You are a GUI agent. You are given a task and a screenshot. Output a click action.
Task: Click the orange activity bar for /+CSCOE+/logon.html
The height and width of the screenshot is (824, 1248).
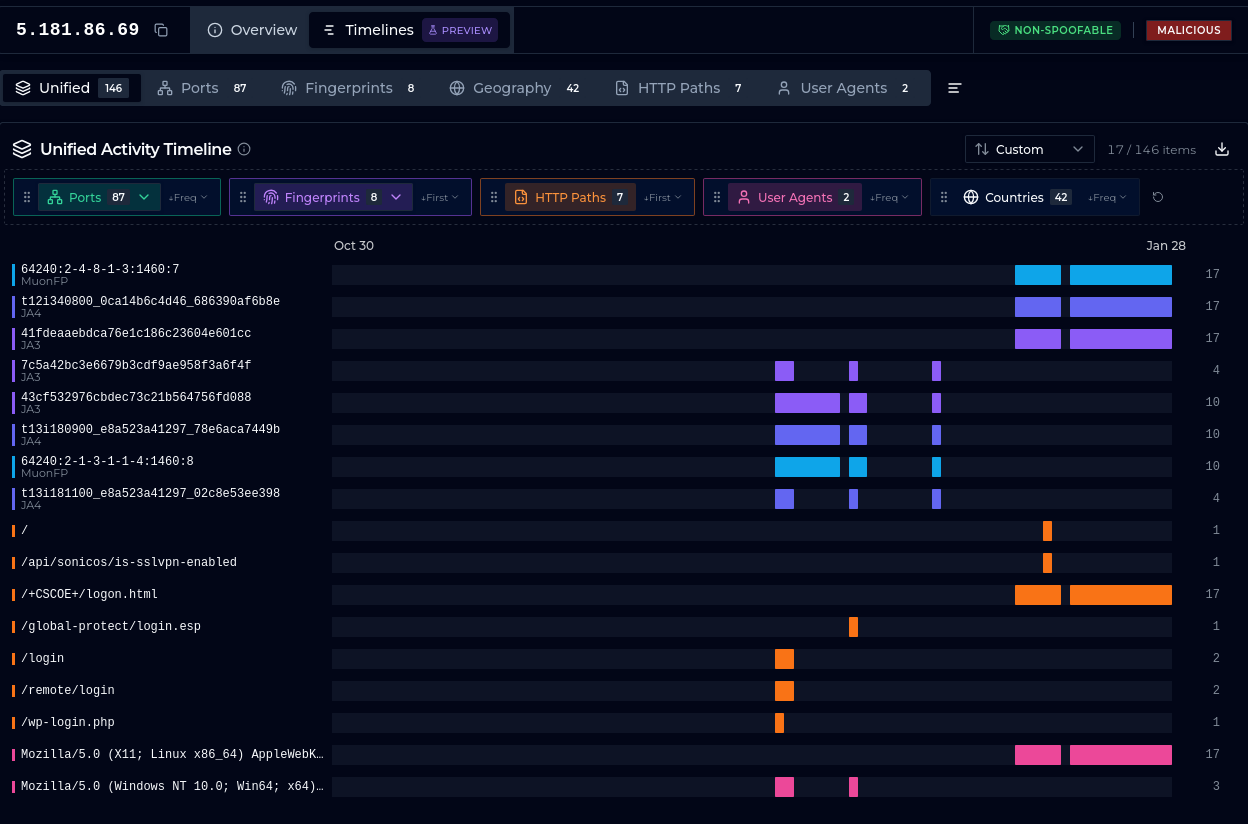pos(1120,594)
